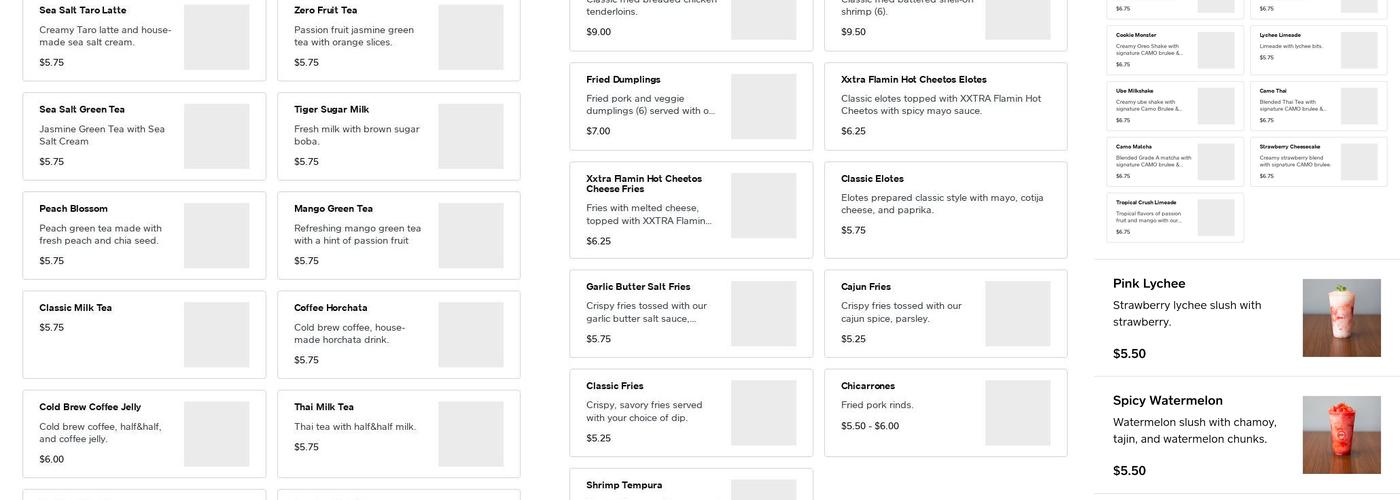Choose the Classic Milk Tea item
The height and width of the screenshot is (500, 1400).
pyautogui.click(x=144, y=334)
